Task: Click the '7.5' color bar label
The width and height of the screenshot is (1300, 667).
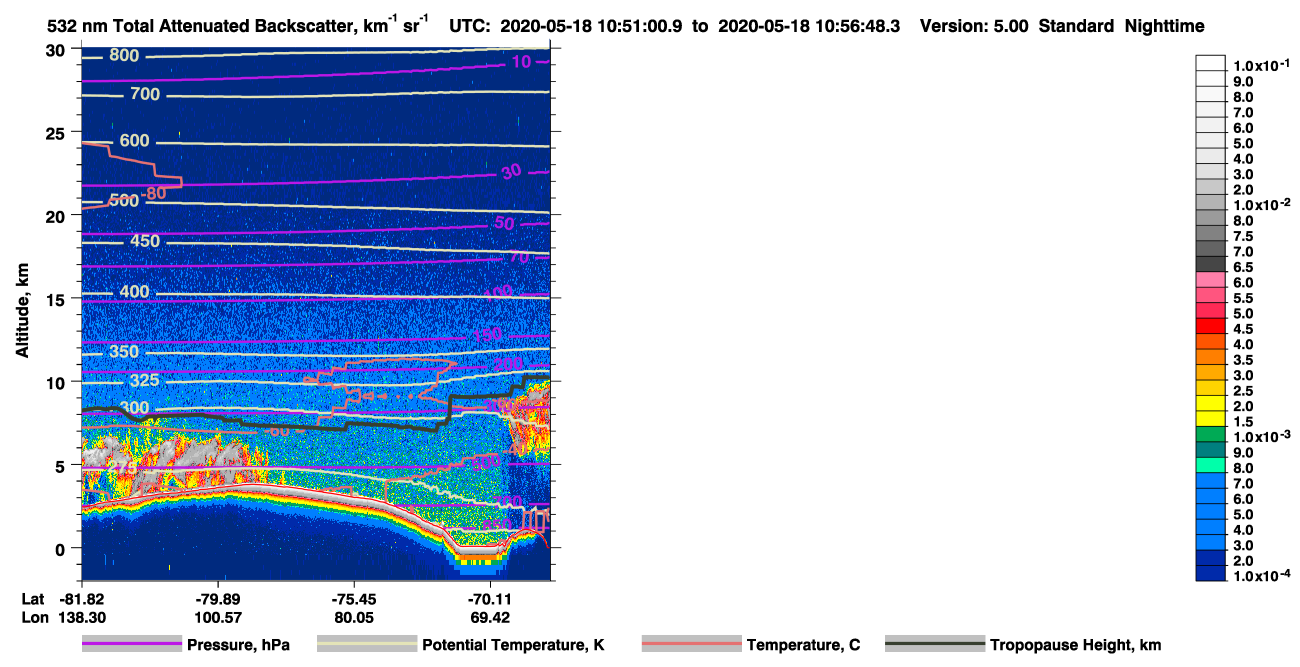Action: pos(1241,236)
